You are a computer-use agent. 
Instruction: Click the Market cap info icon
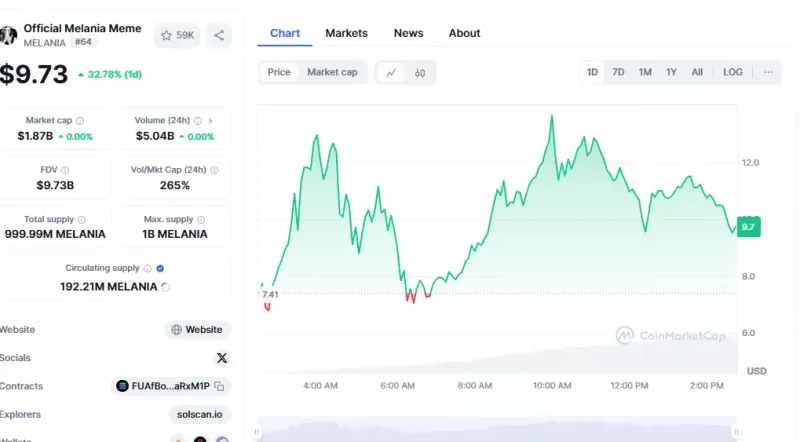click(80, 120)
